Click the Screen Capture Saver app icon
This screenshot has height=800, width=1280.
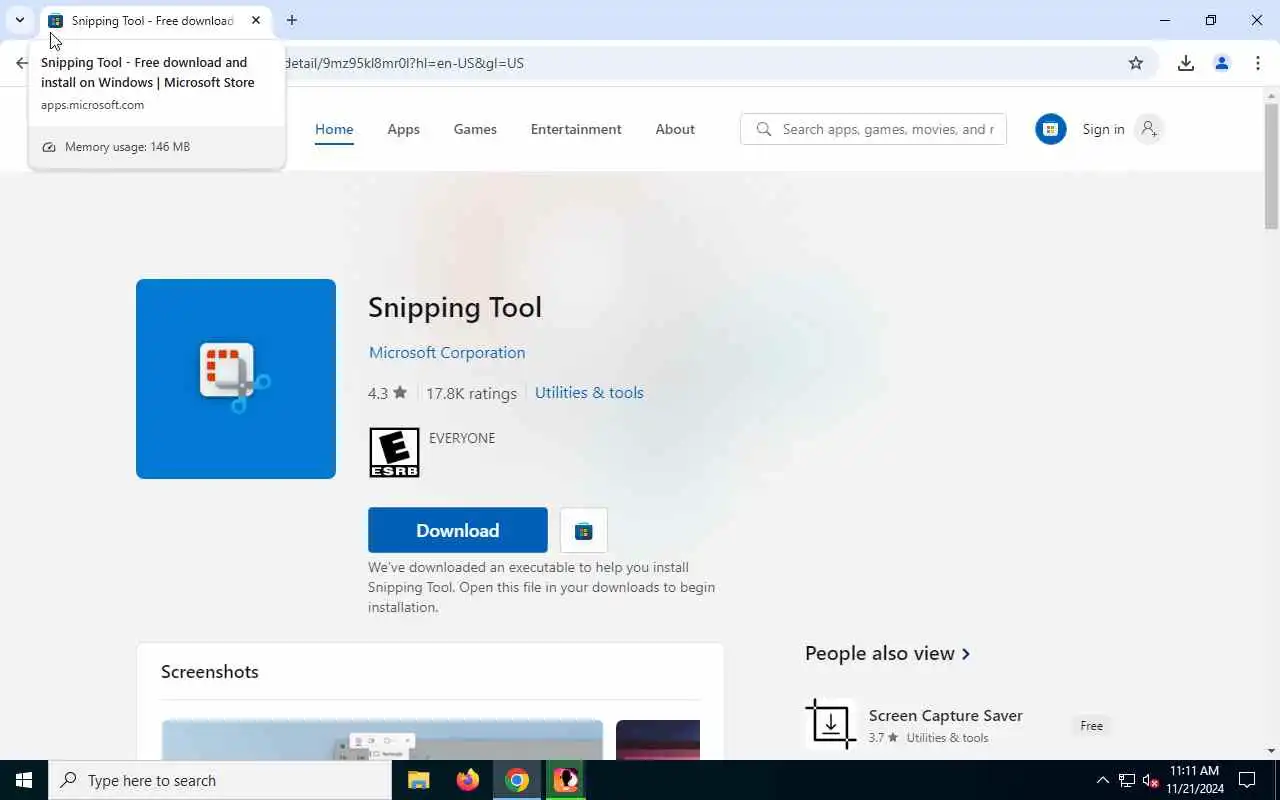(831, 724)
